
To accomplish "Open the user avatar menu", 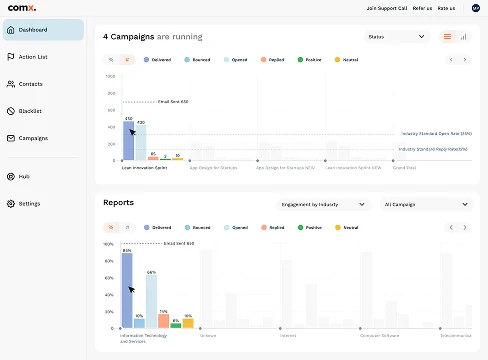I will tap(476, 8).
